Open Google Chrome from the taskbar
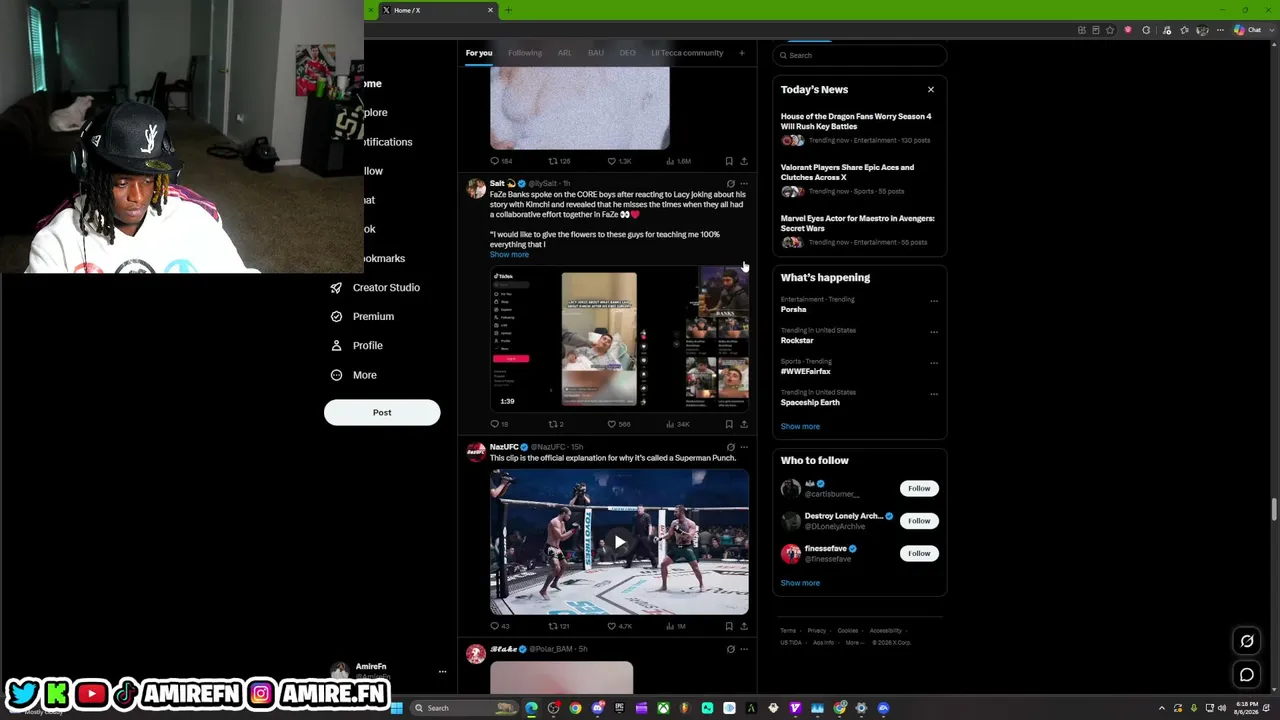This screenshot has height=720, width=1280. [575, 708]
